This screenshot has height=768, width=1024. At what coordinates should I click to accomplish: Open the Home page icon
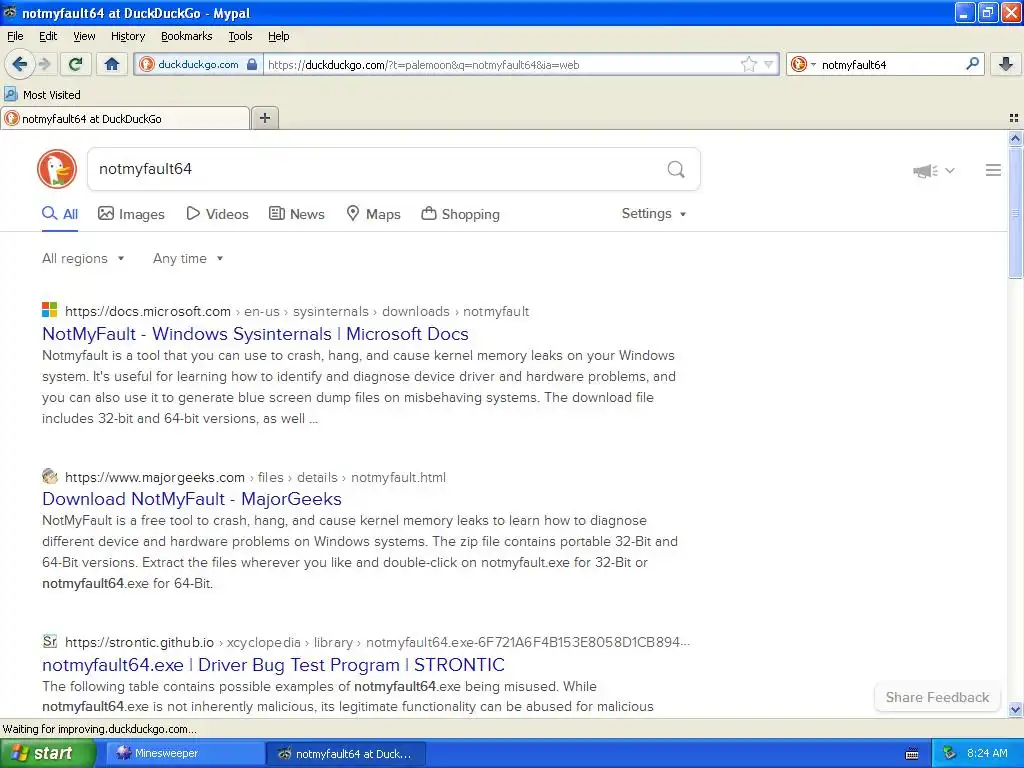click(112, 64)
